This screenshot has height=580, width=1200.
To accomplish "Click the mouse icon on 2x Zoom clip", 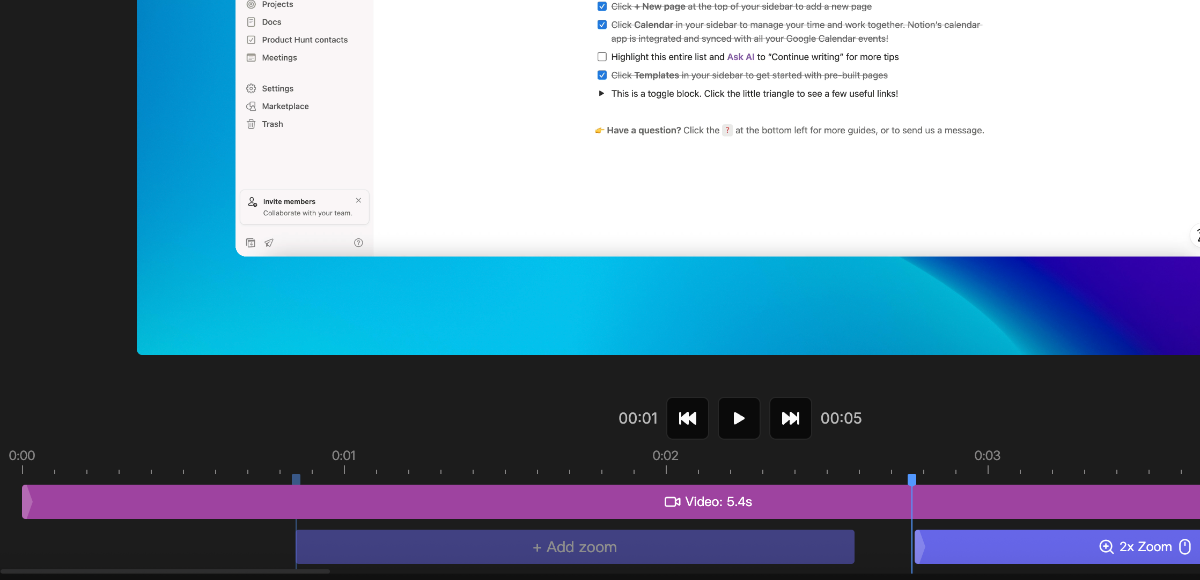I will (1185, 547).
